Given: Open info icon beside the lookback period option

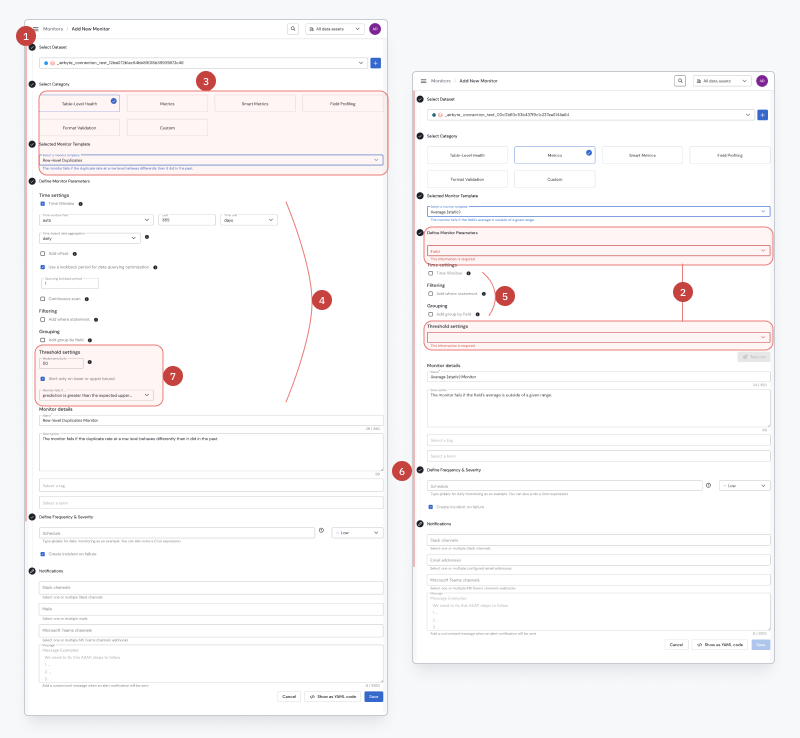Looking at the screenshot, I should point(155,267).
